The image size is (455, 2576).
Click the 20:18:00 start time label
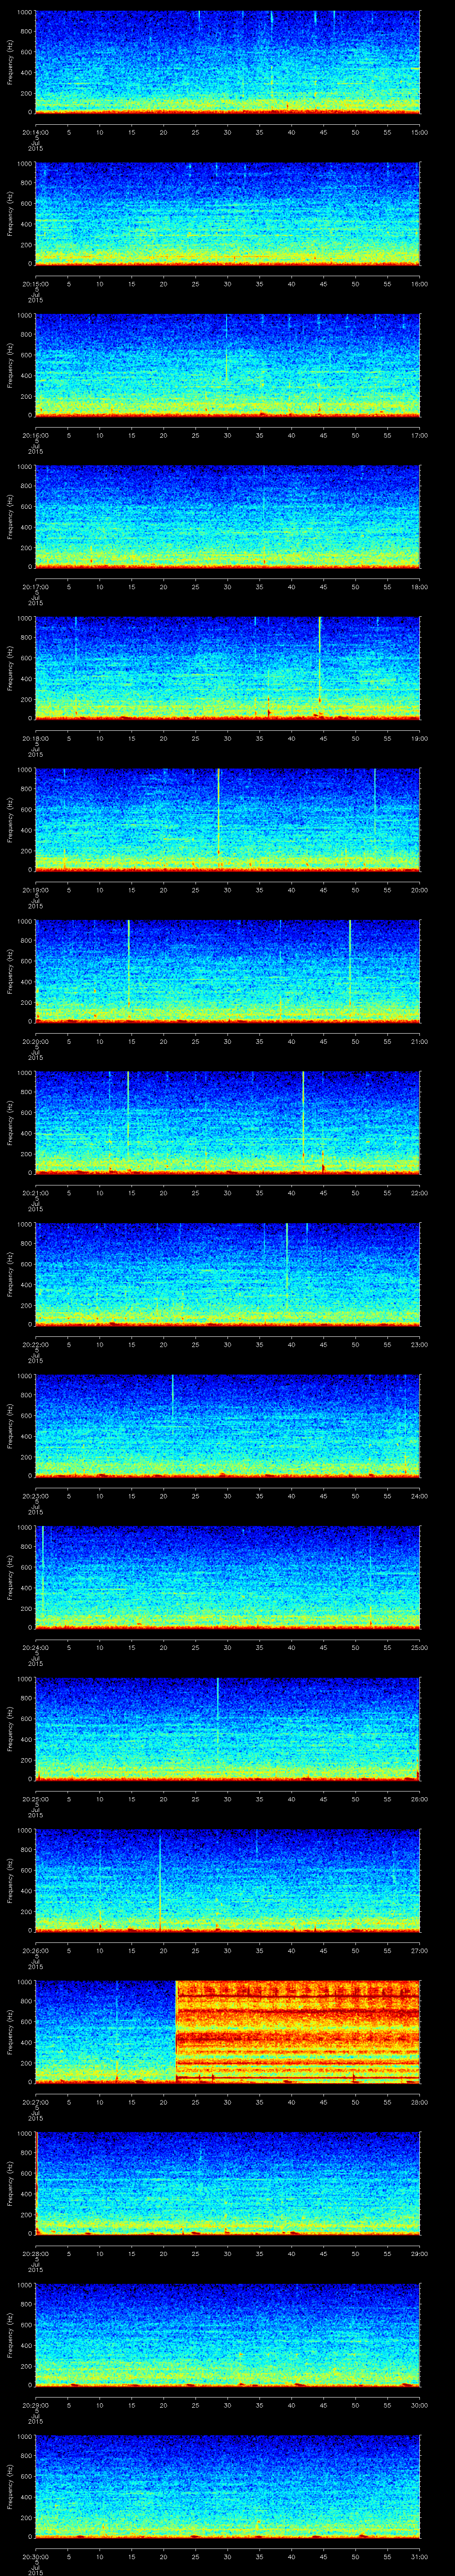(35, 738)
